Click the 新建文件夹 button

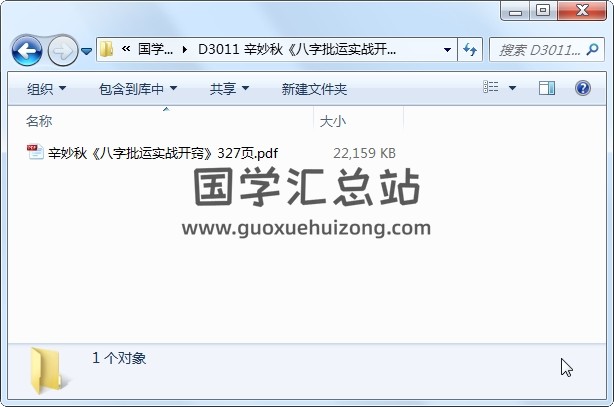pos(314,89)
